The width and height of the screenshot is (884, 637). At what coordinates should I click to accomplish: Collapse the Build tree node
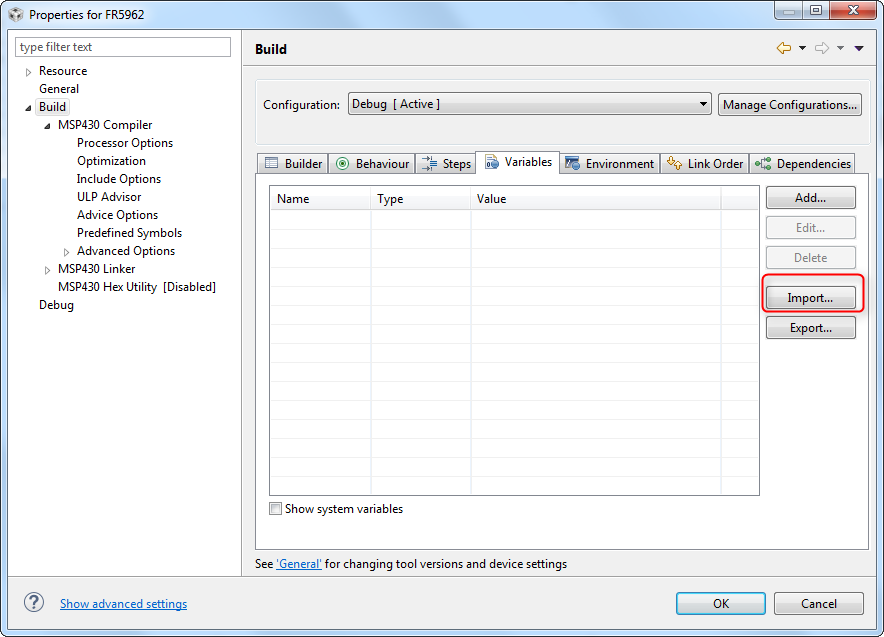(x=27, y=106)
